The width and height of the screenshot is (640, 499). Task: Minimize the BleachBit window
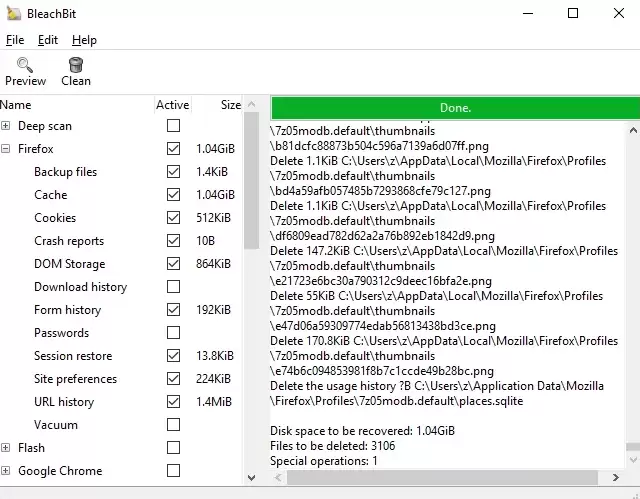click(528, 13)
